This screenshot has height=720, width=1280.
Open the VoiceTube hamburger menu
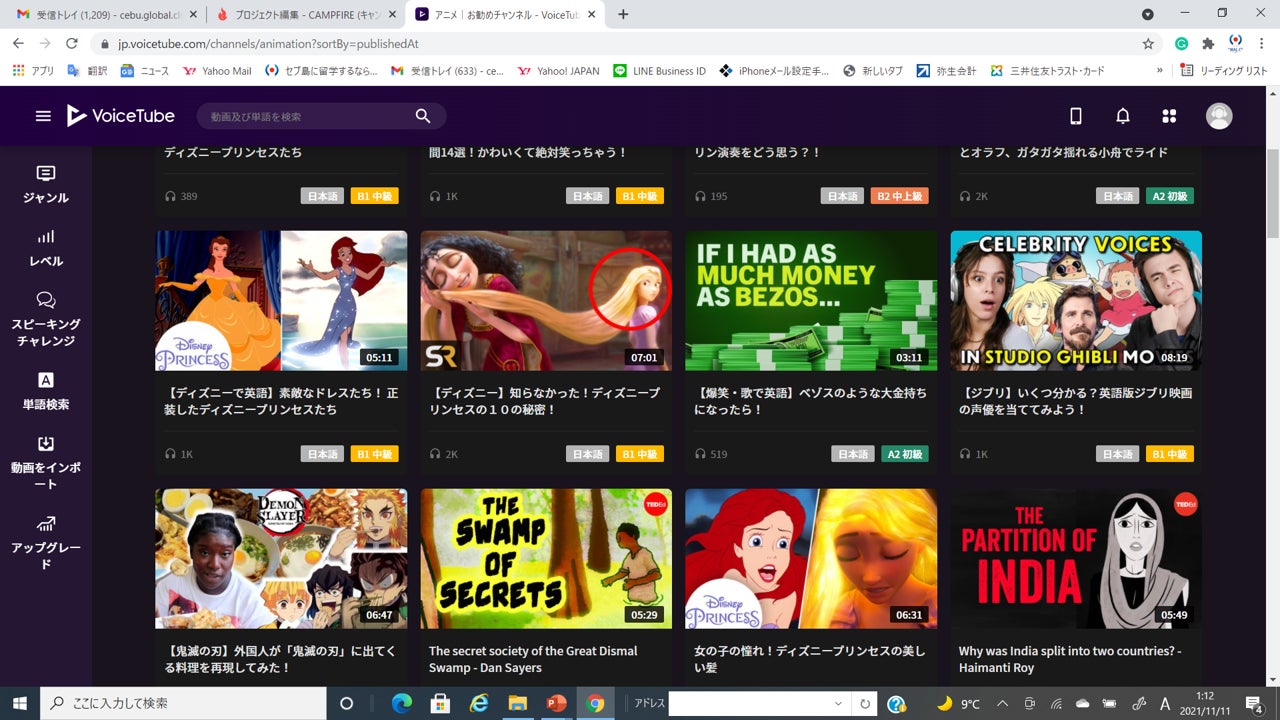(43, 116)
